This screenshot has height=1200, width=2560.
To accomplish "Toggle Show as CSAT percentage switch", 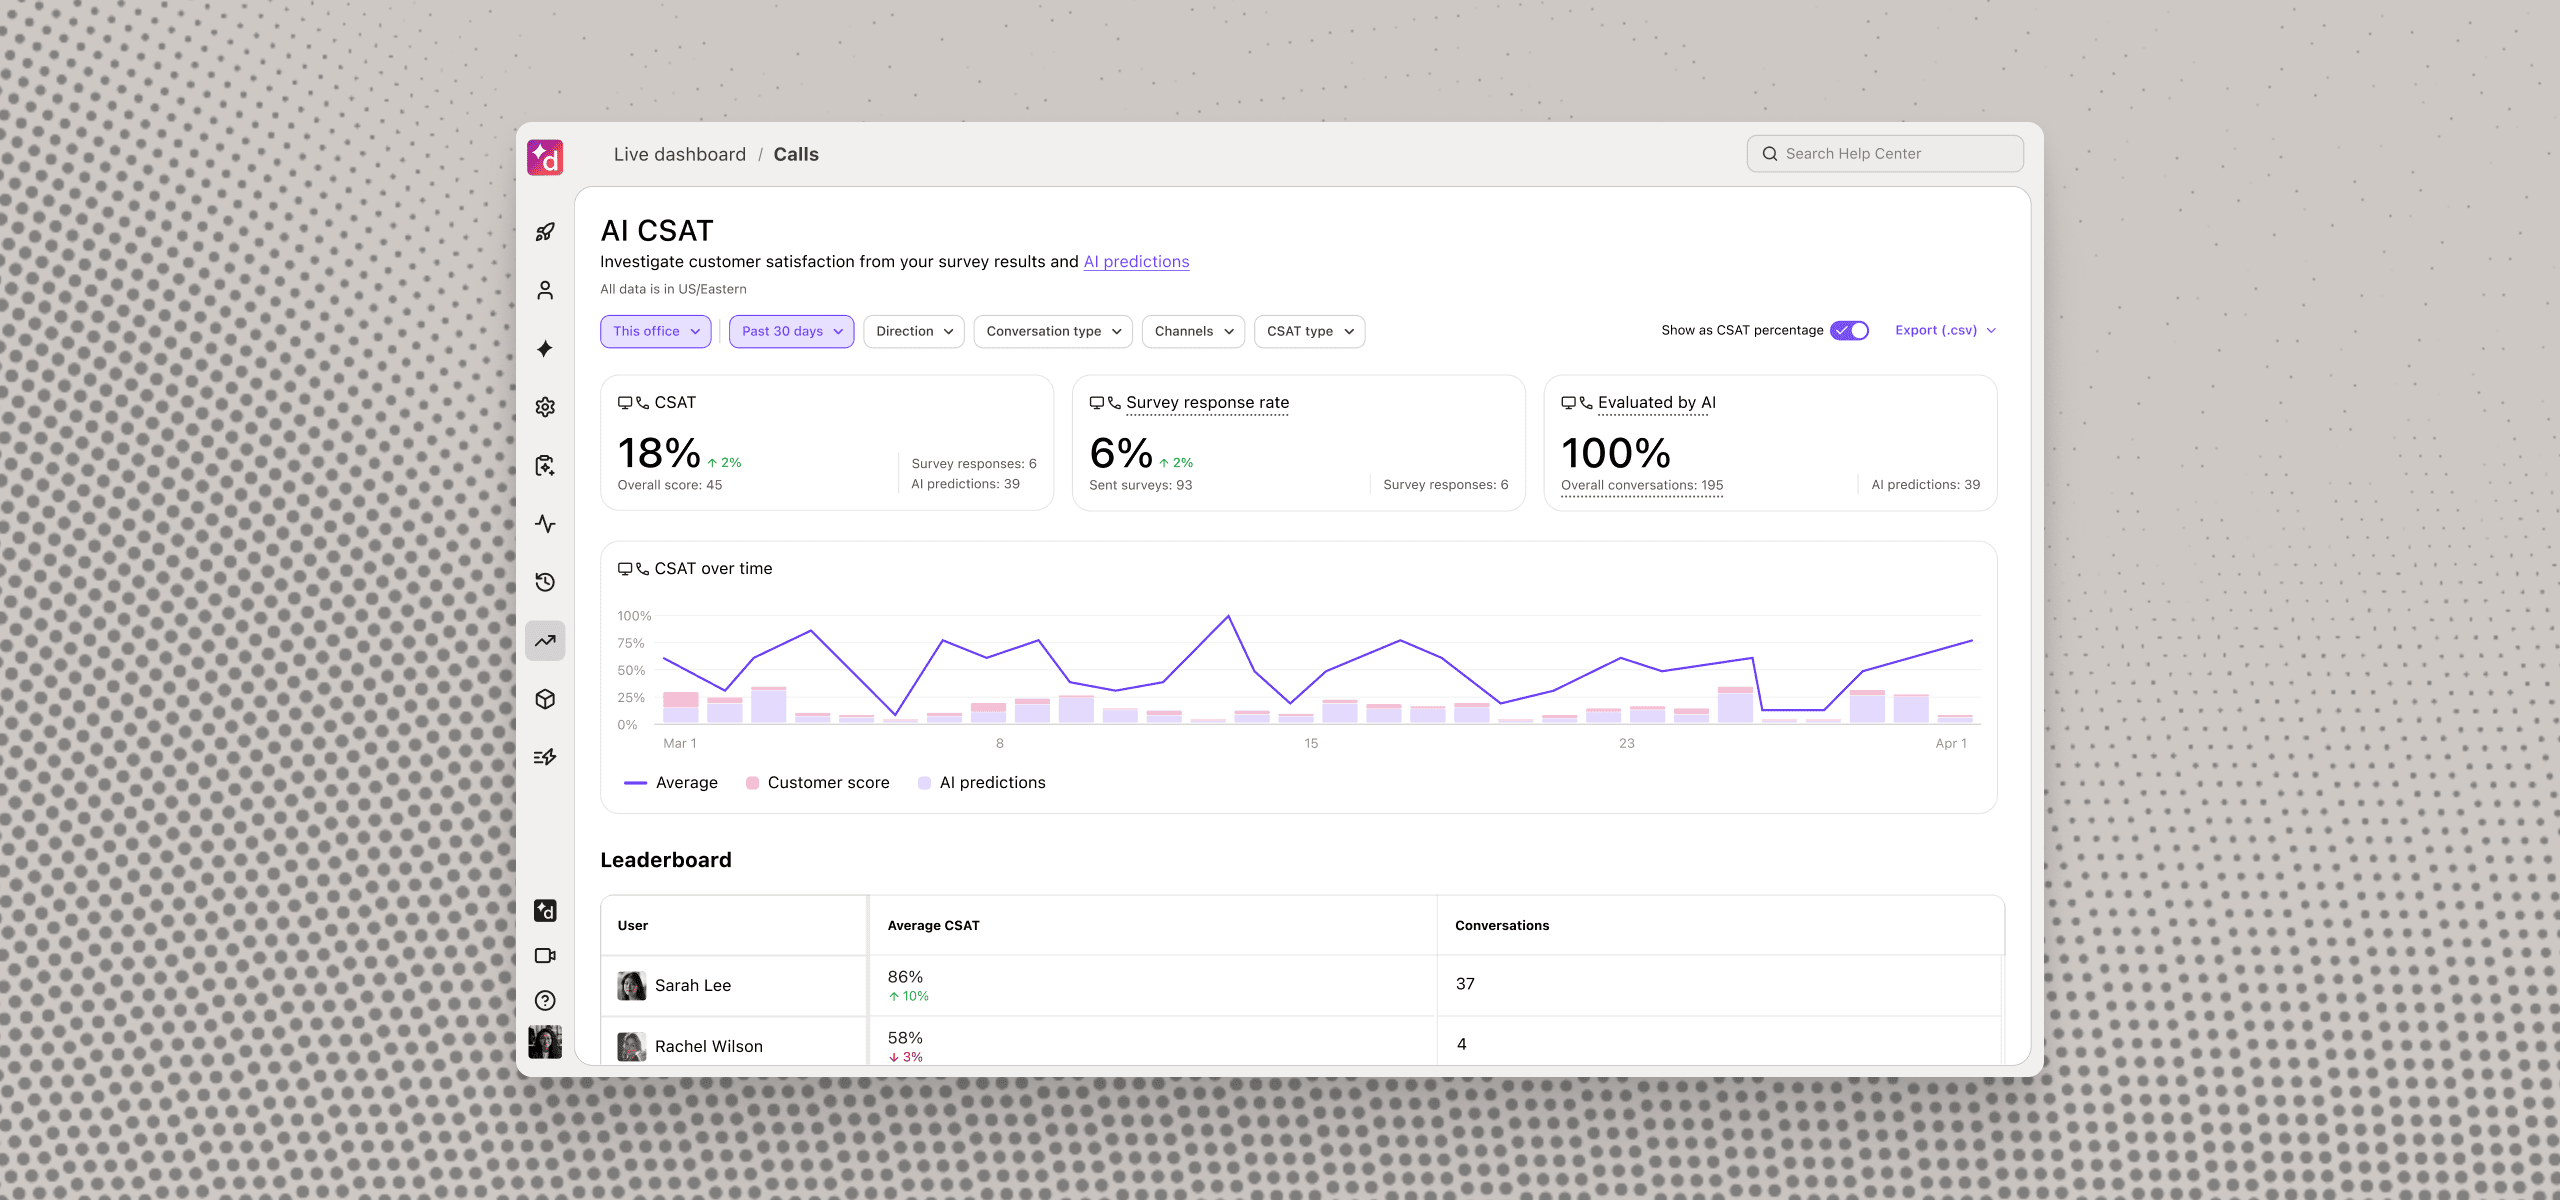I will tap(1850, 330).
